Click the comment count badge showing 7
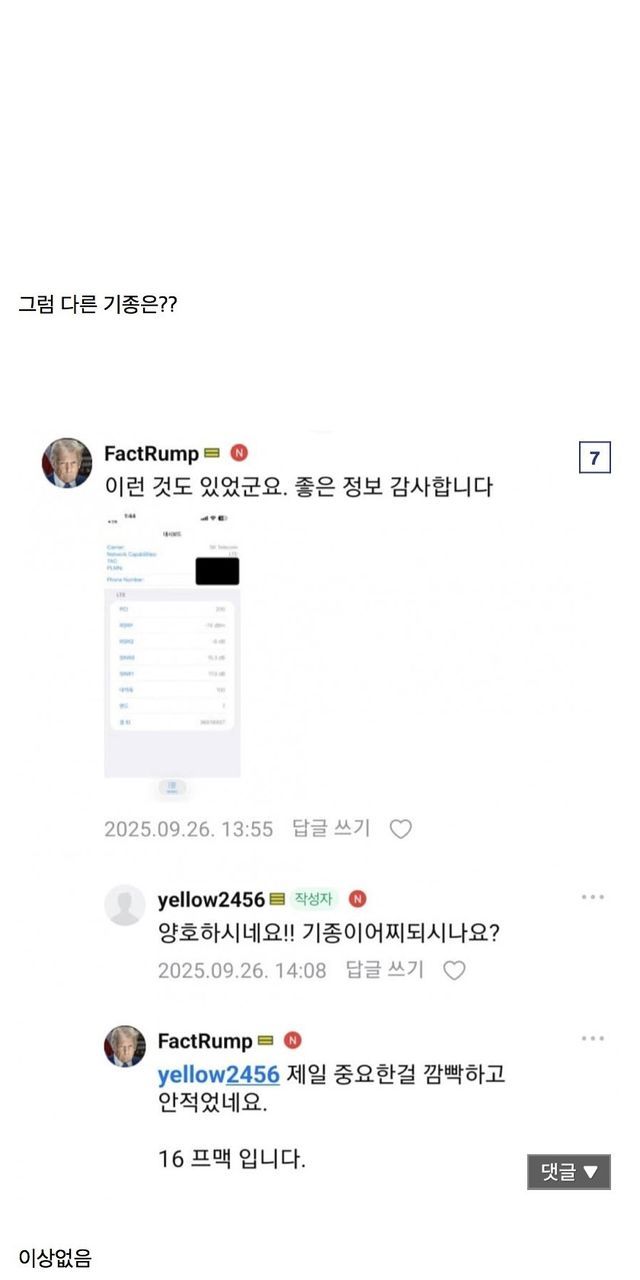The width and height of the screenshot is (640, 1280). [x=594, y=458]
